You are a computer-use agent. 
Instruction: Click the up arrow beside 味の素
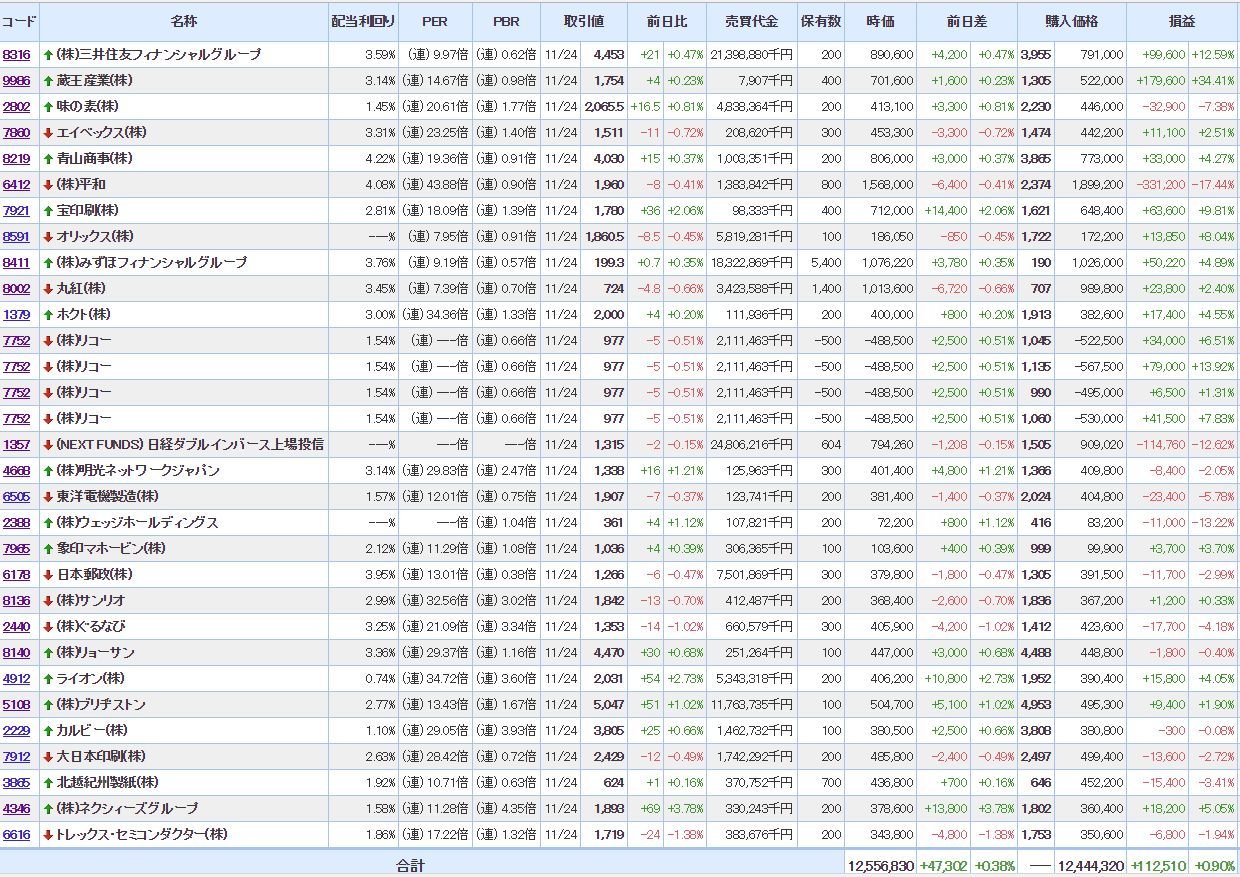coord(48,107)
